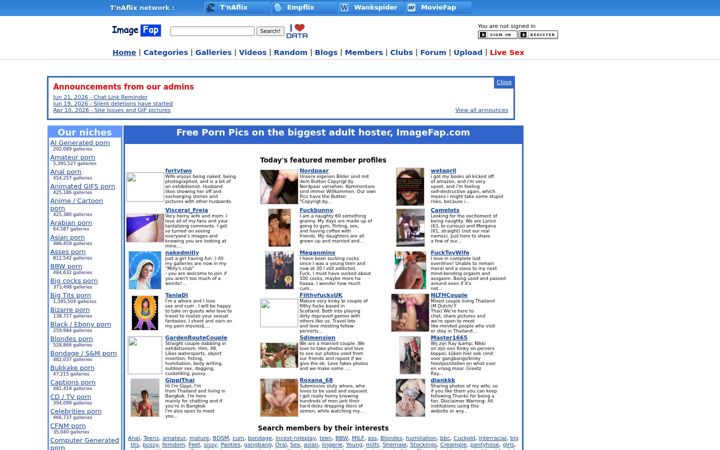Open T'nAflix in the network bar
The width and height of the screenshot is (720, 450).
237,7
